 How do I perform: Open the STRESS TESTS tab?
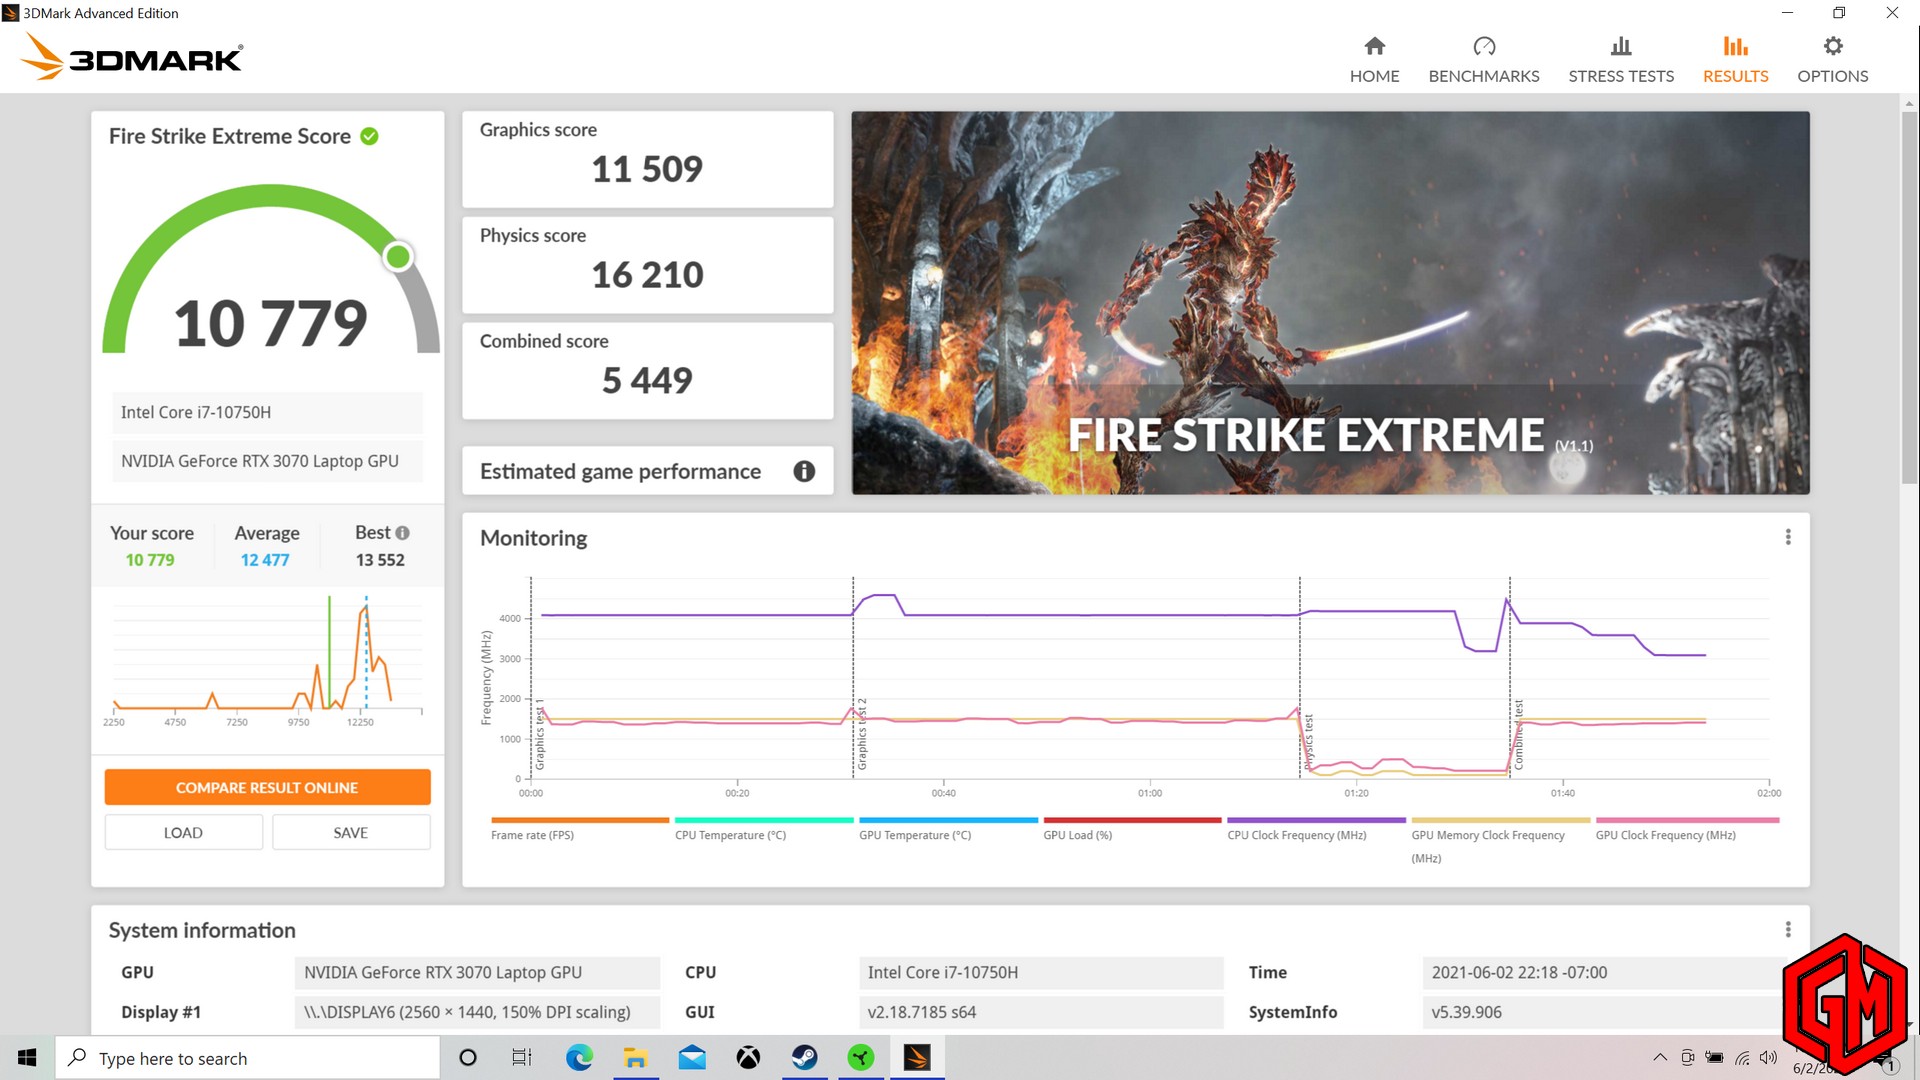coord(1620,60)
